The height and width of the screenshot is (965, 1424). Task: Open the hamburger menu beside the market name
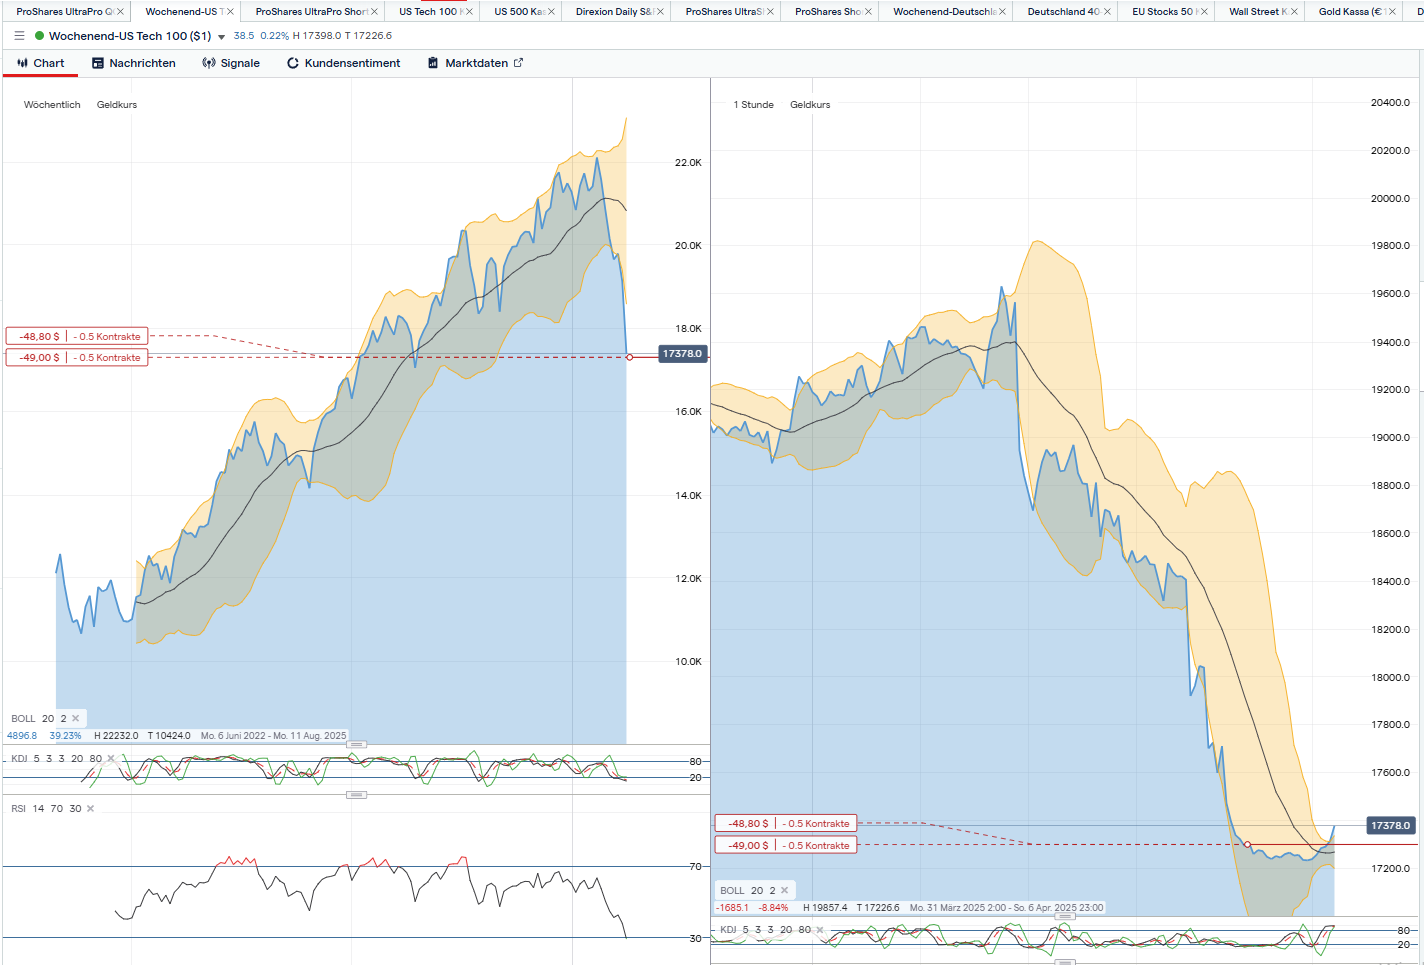(19, 36)
